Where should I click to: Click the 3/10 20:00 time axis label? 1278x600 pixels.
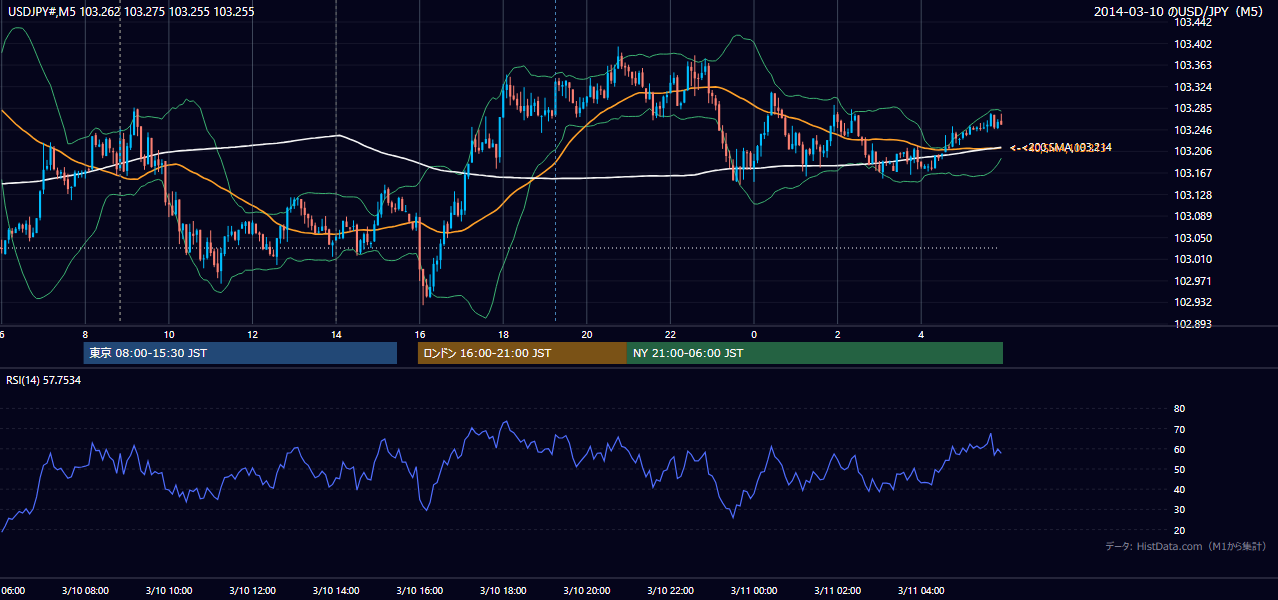587,591
